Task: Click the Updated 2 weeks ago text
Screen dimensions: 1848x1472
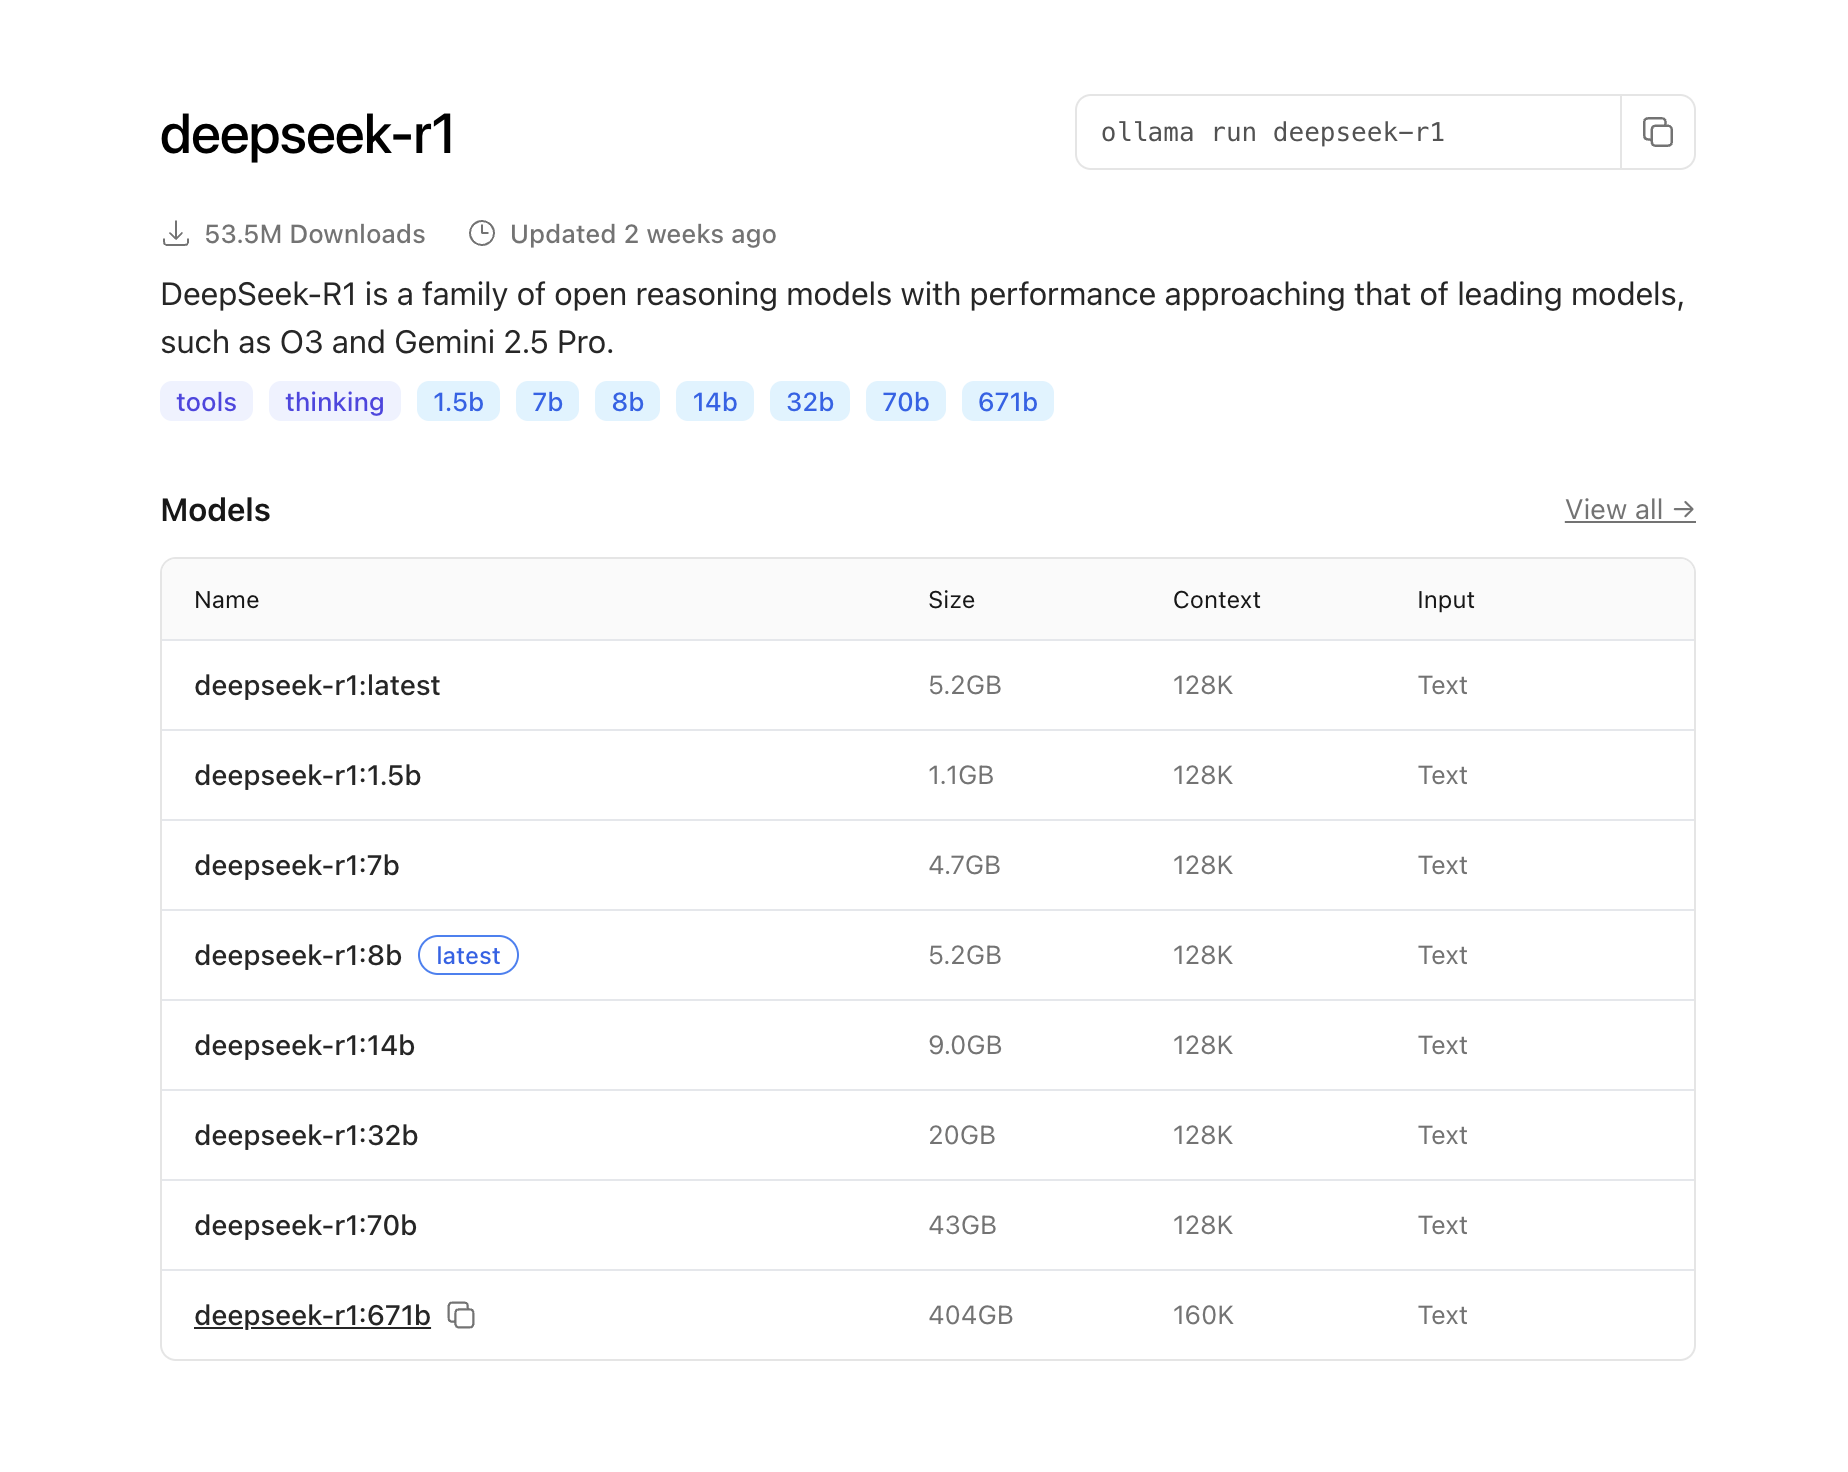Action: pos(643,234)
